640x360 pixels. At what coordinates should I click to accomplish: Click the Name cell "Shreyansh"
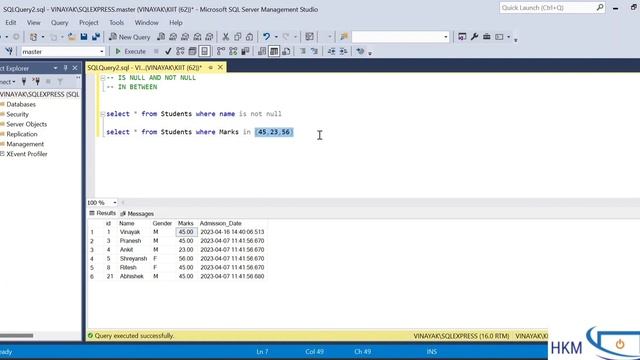pyautogui.click(x=133, y=258)
